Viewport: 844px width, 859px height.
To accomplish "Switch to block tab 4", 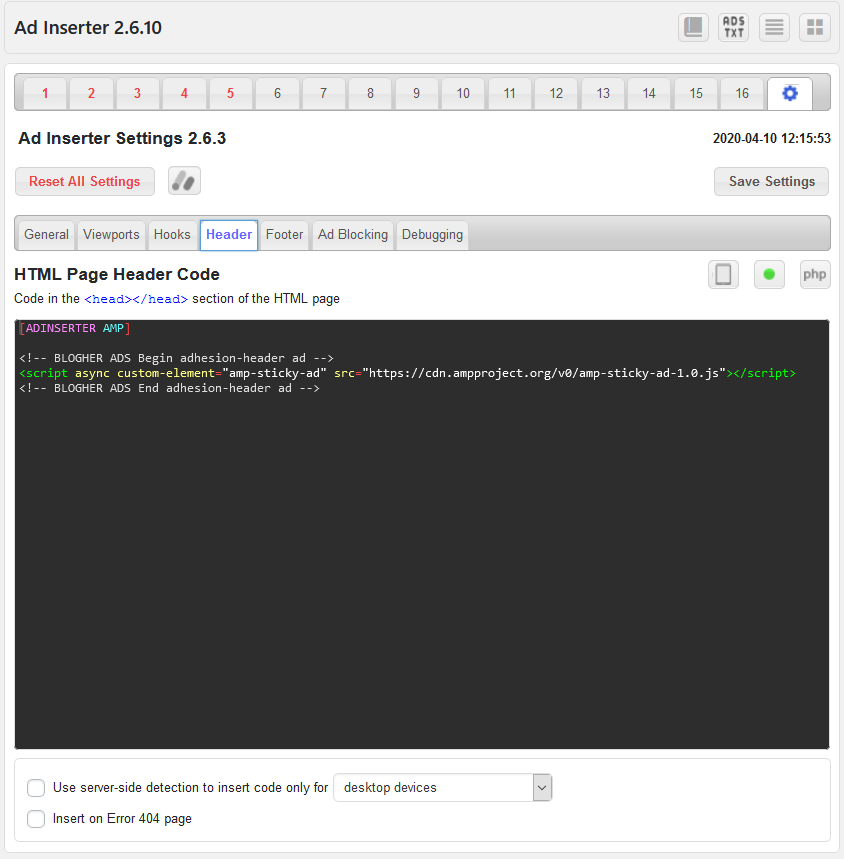I will [x=184, y=93].
